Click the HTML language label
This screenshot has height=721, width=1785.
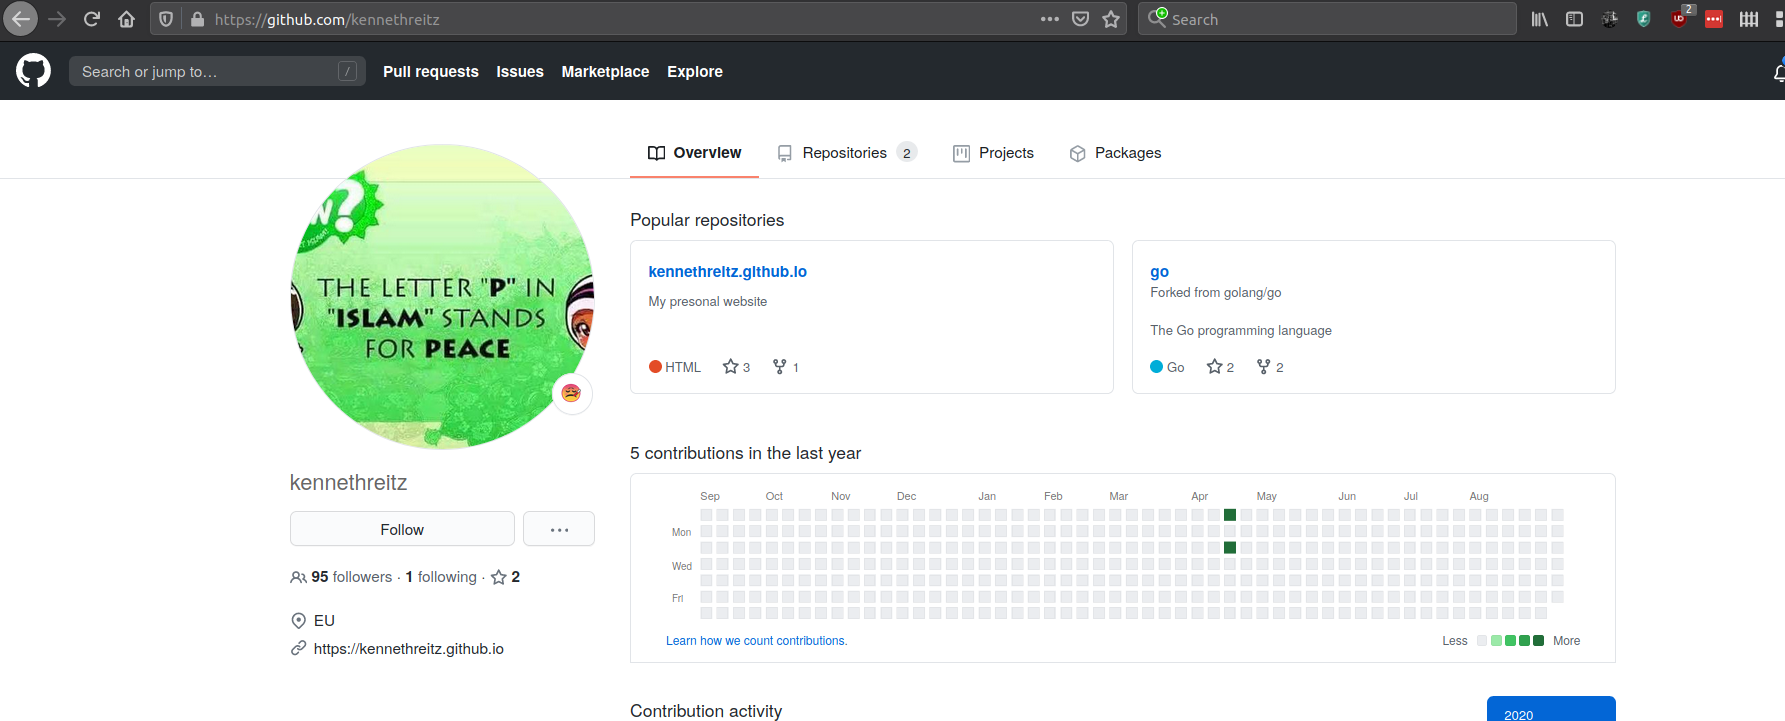click(675, 367)
